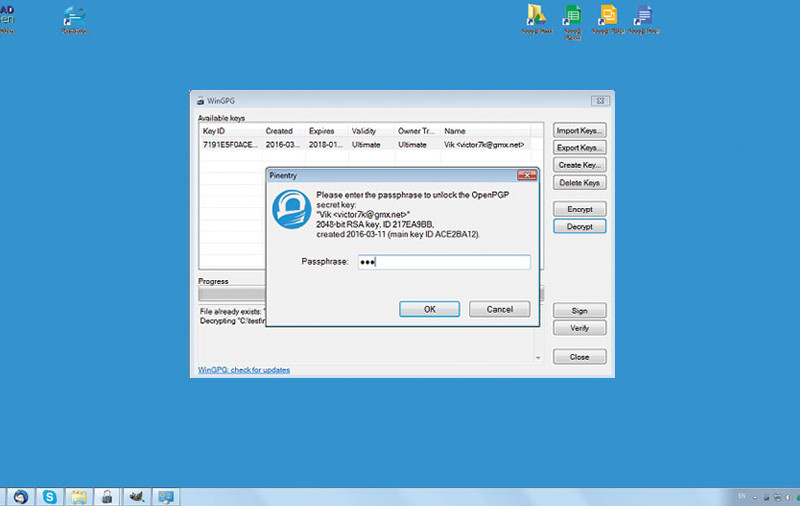Click the Verify button
The height and width of the screenshot is (506, 800).
(x=580, y=328)
